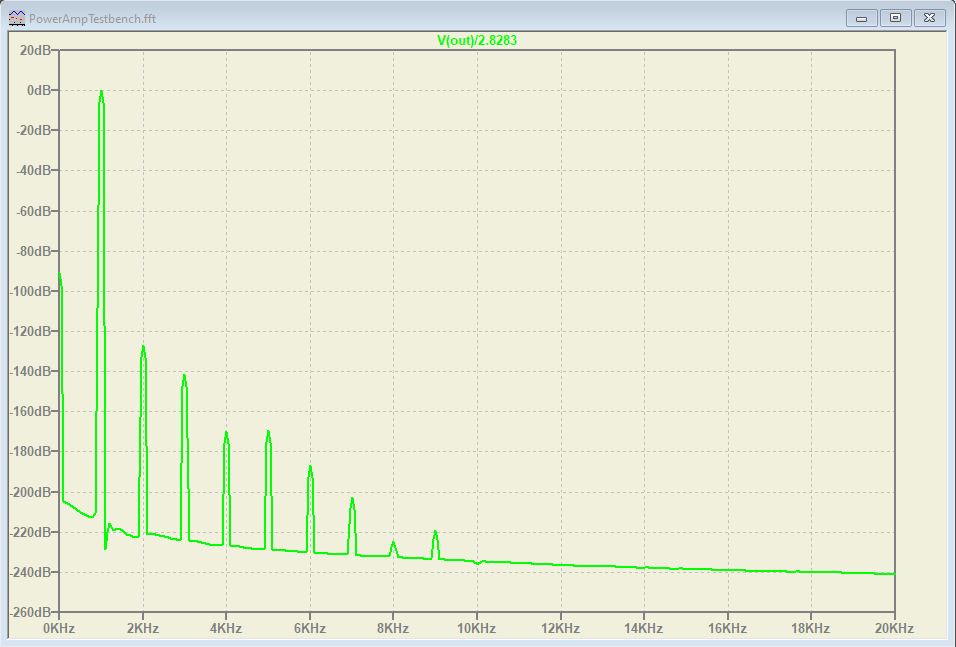
Task: Click the 0dB vertical axis label
Action: click(39, 90)
